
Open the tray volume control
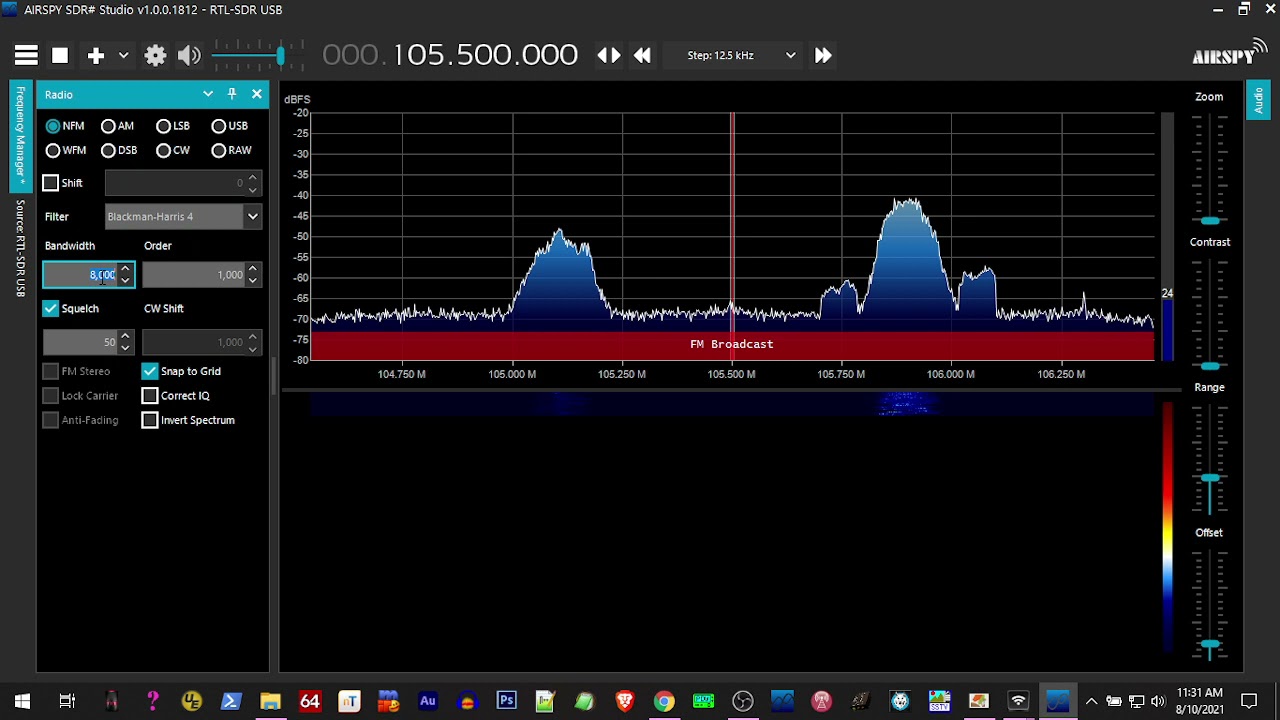pyautogui.click(x=1158, y=701)
